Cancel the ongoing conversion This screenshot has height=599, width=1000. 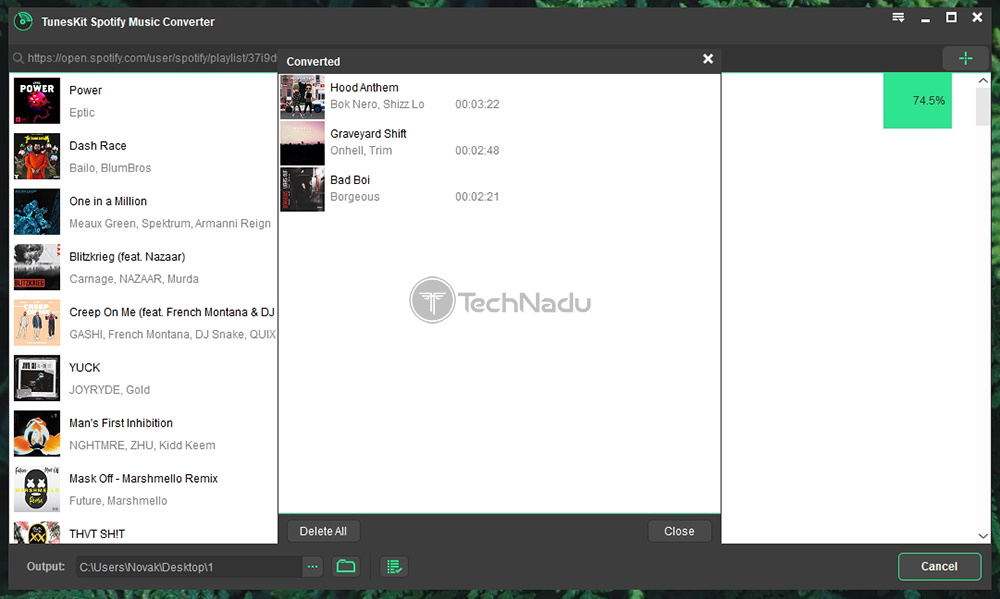coord(939,566)
